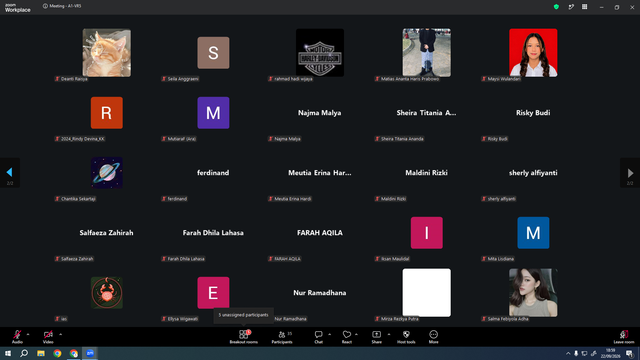Open Windows taskbar search
Viewport: 640px width, 360px height.
tap(24, 353)
